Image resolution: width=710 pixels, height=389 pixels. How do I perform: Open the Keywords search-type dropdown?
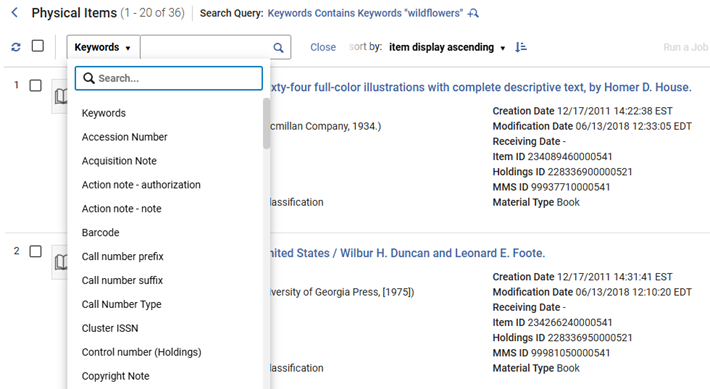pyautogui.click(x=103, y=47)
